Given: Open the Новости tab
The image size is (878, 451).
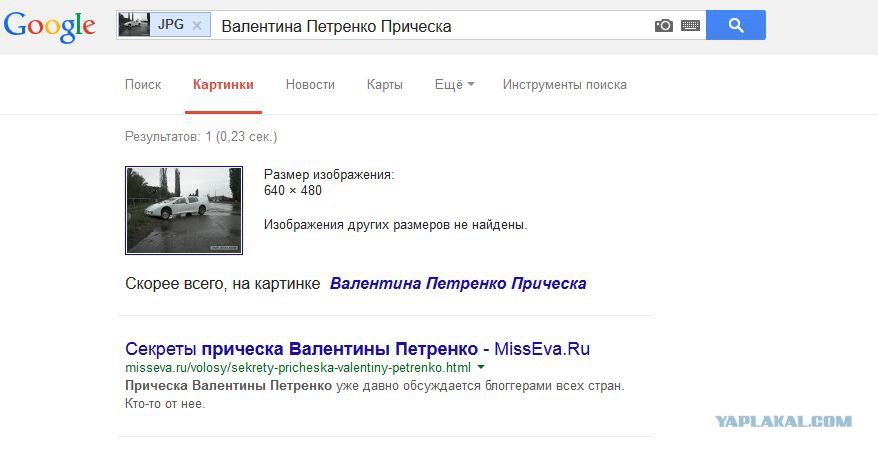Looking at the screenshot, I should pyautogui.click(x=310, y=85).
